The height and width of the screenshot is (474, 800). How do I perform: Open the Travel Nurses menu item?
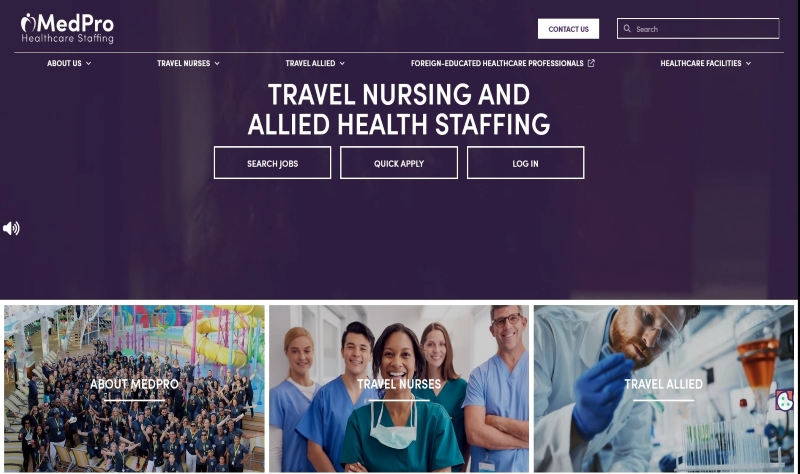click(x=184, y=63)
